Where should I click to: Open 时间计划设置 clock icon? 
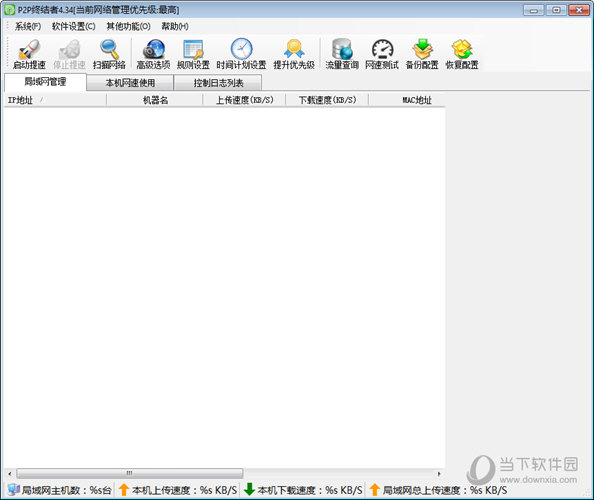241,48
